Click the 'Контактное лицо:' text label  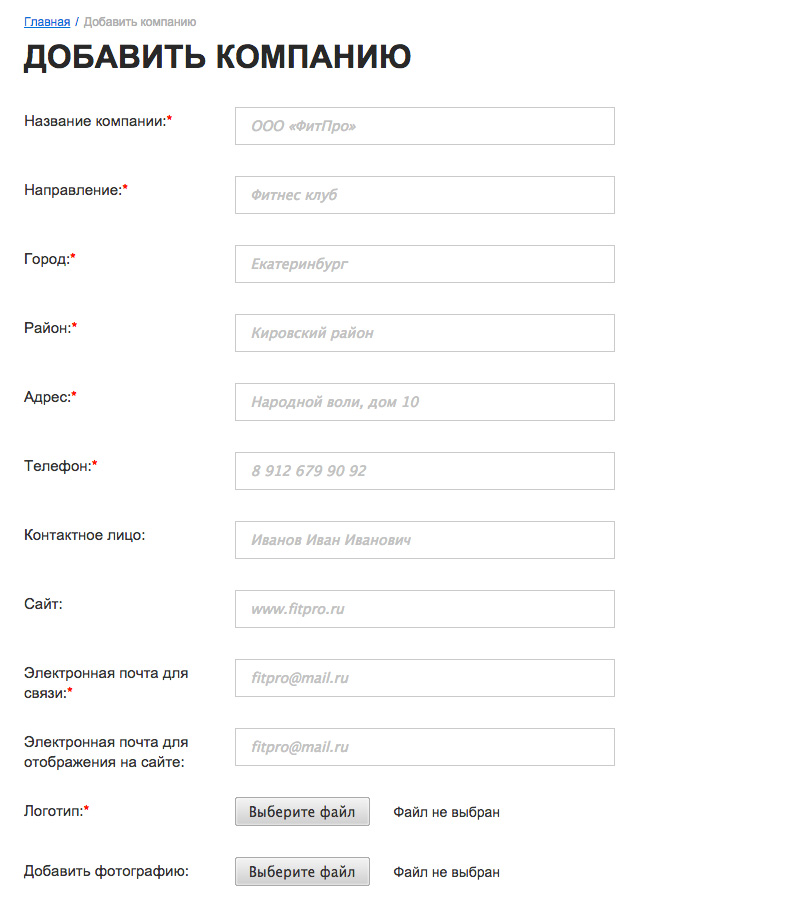85,535
